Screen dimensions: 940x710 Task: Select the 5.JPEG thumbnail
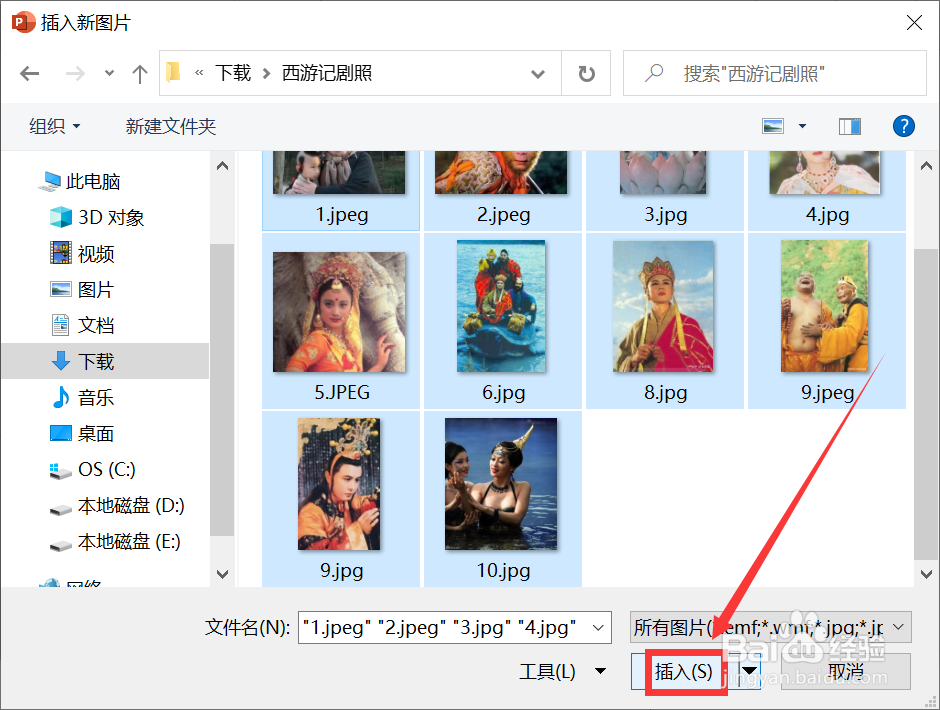pyautogui.click(x=341, y=321)
